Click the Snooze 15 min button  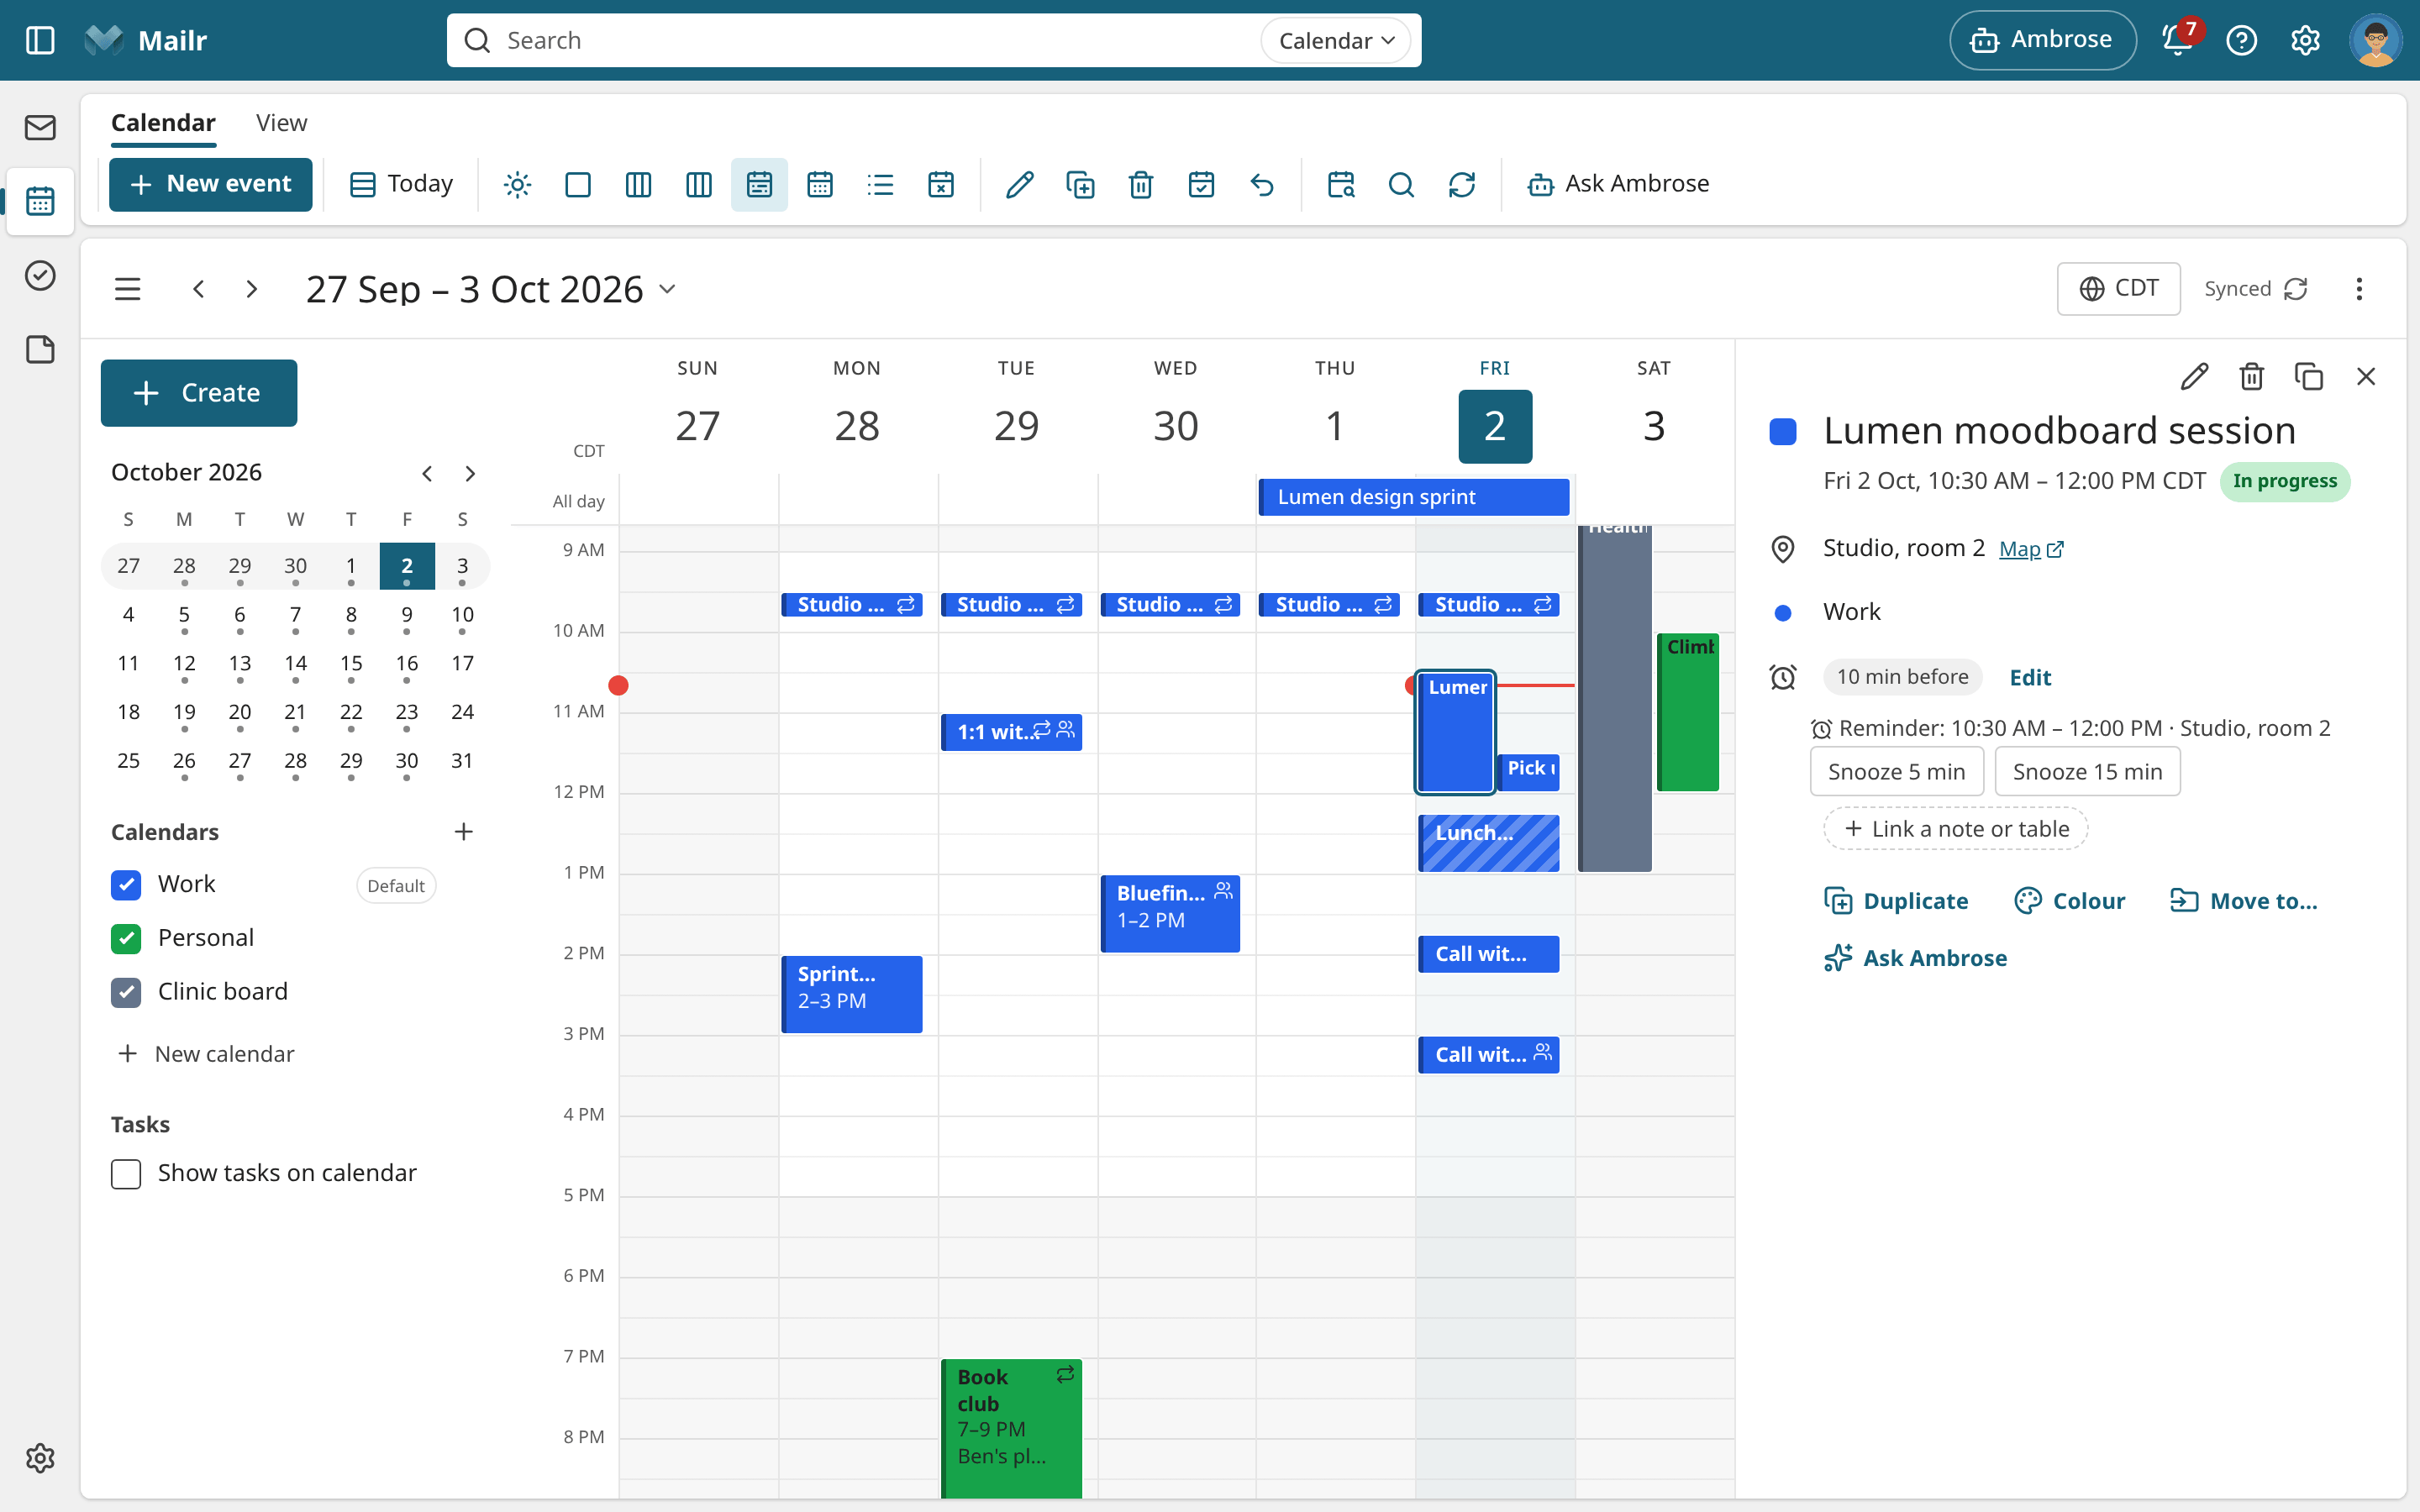tap(2087, 772)
